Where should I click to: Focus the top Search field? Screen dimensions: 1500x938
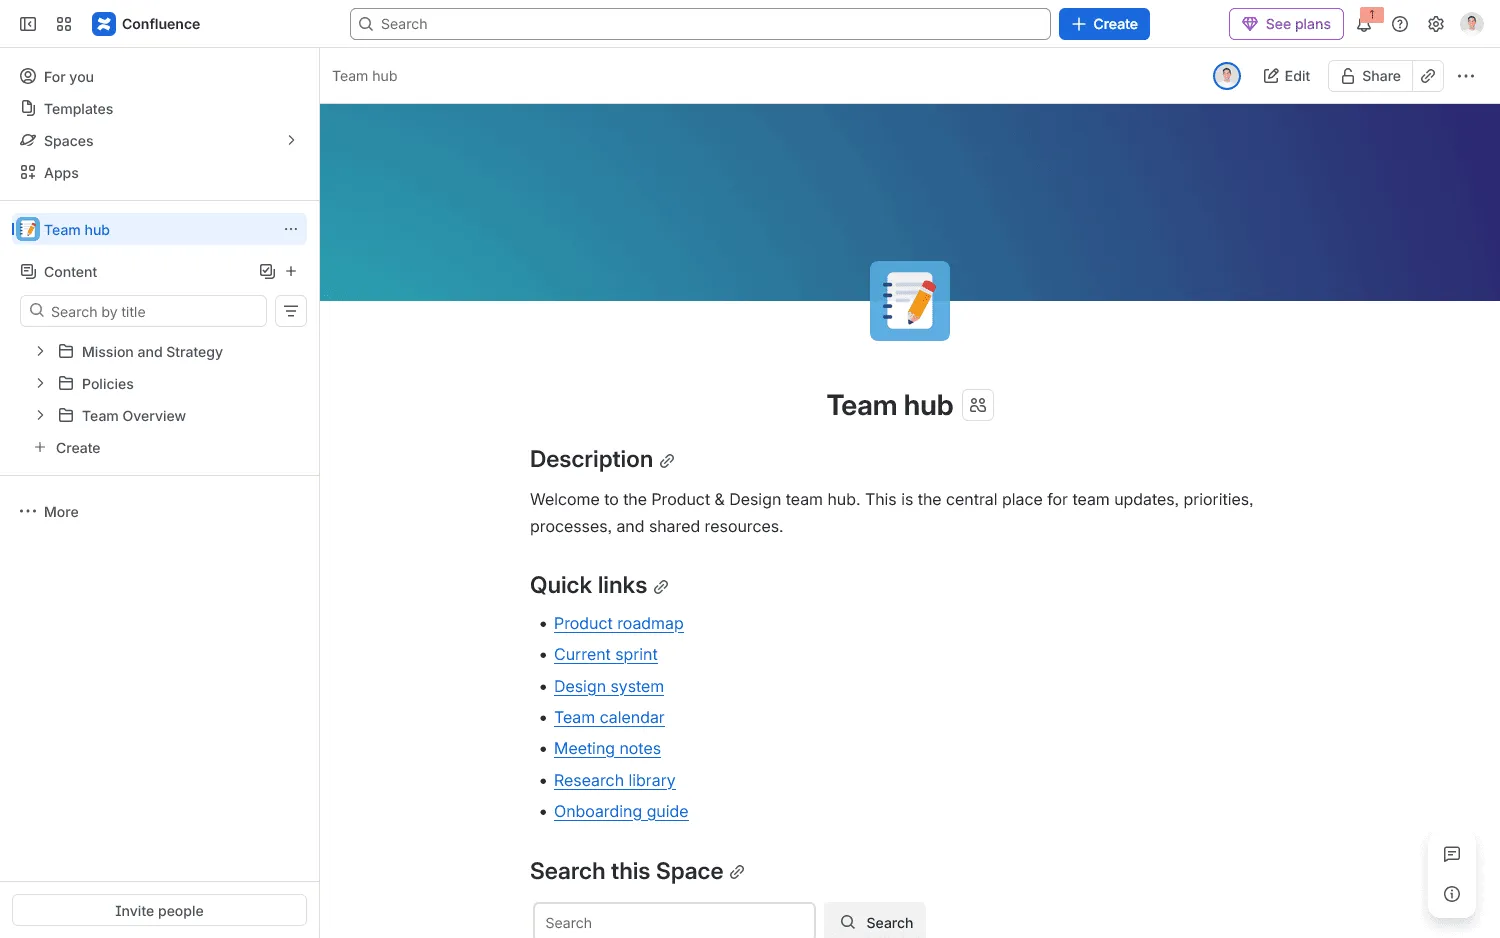coord(700,24)
